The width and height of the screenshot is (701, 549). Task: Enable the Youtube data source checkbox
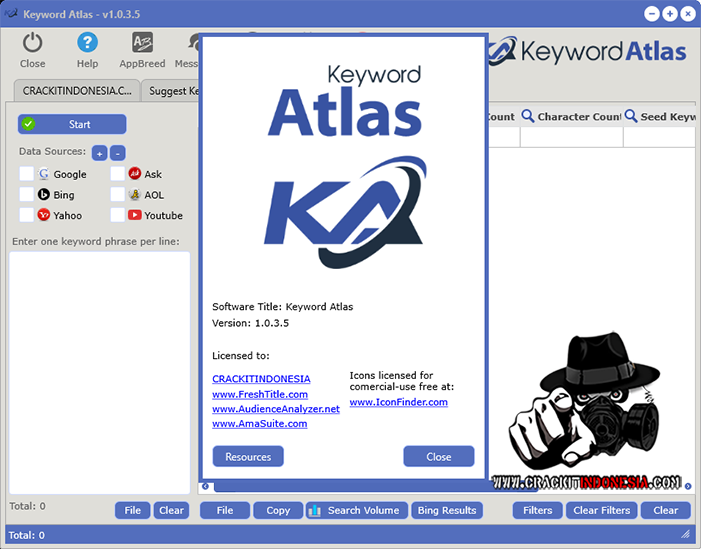tap(117, 215)
